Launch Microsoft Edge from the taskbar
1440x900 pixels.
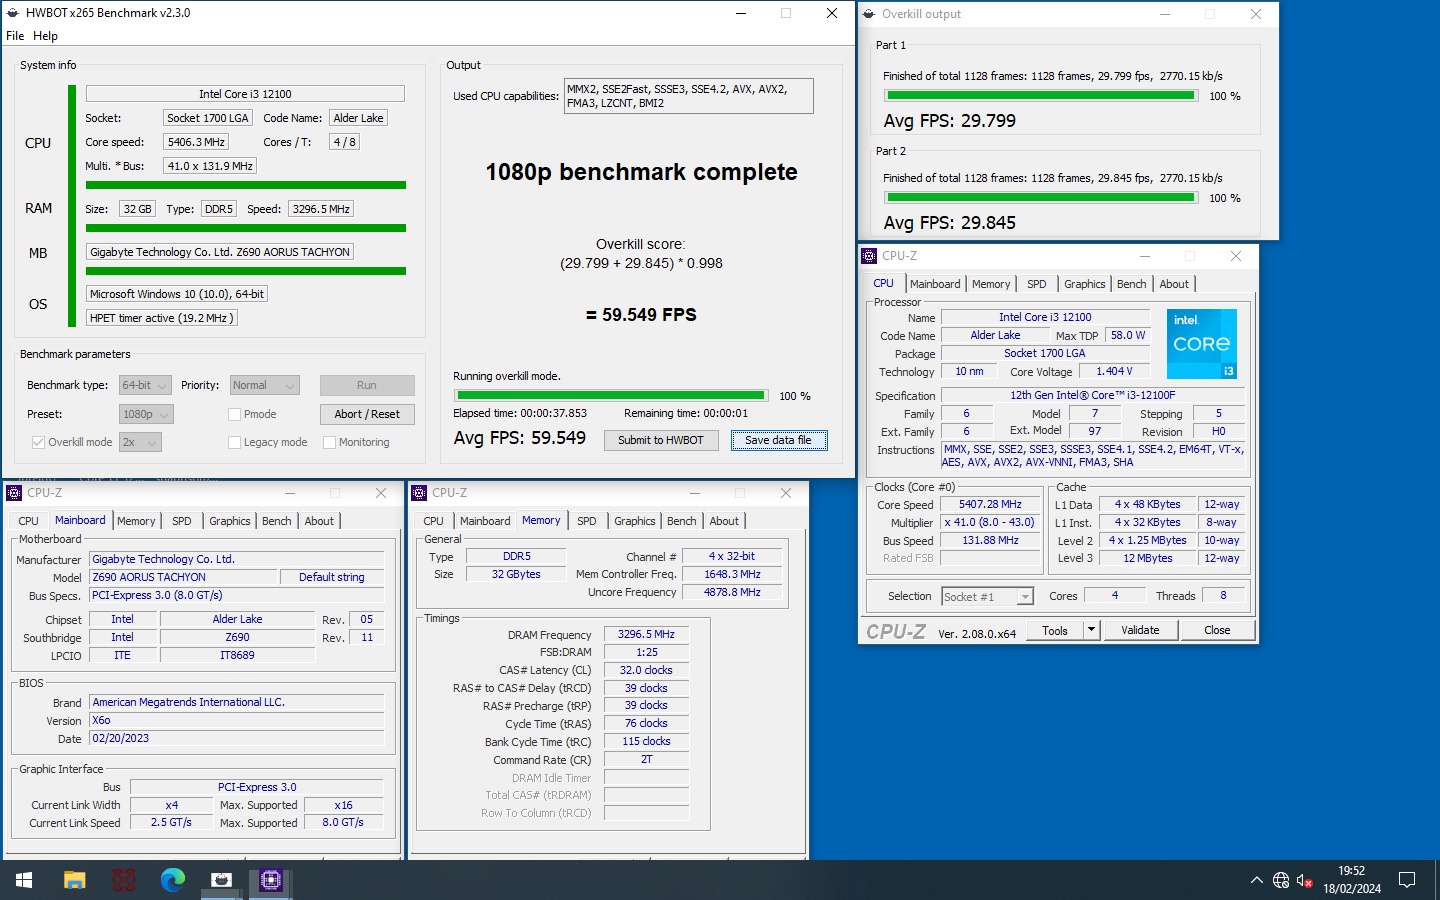click(173, 880)
